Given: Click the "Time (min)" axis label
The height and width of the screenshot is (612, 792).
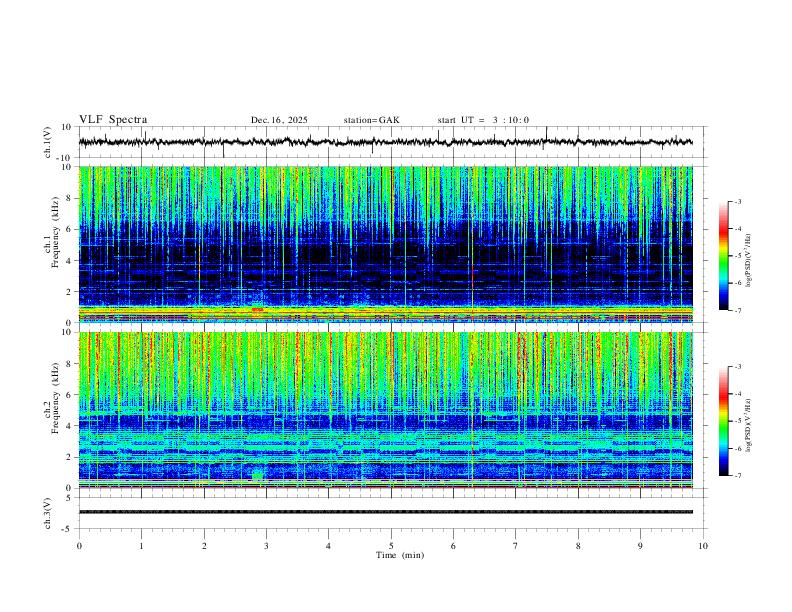Looking at the screenshot, I should 400,555.
